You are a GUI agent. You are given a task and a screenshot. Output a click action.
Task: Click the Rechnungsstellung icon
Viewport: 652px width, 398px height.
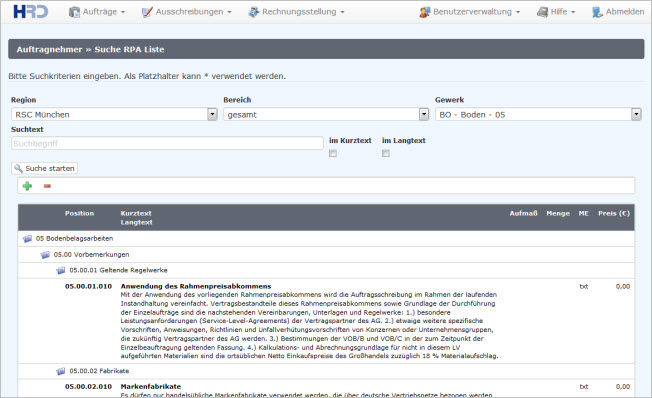coord(254,12)
